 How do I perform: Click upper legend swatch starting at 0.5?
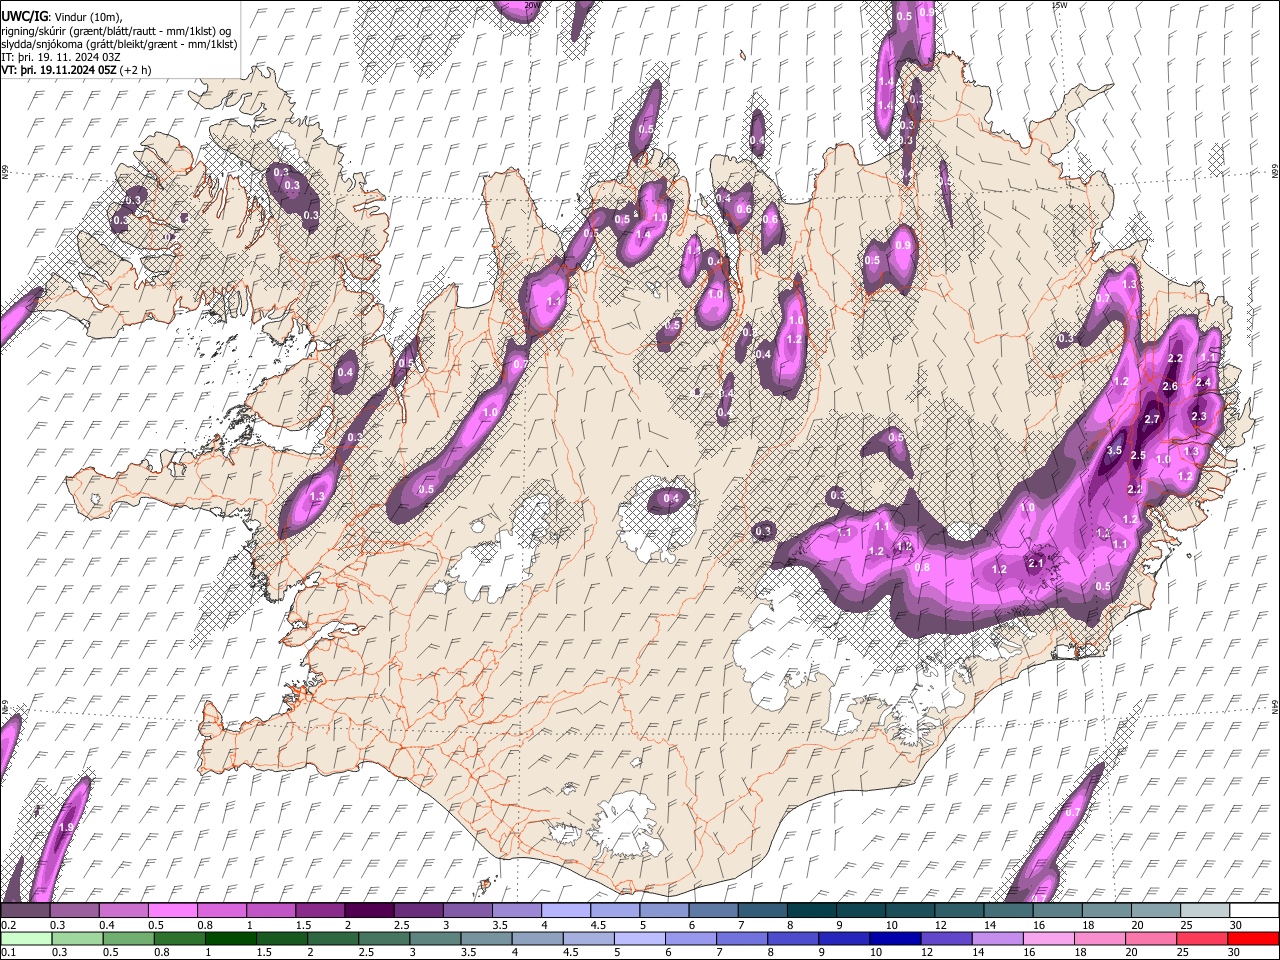click(x=172, y=910)
